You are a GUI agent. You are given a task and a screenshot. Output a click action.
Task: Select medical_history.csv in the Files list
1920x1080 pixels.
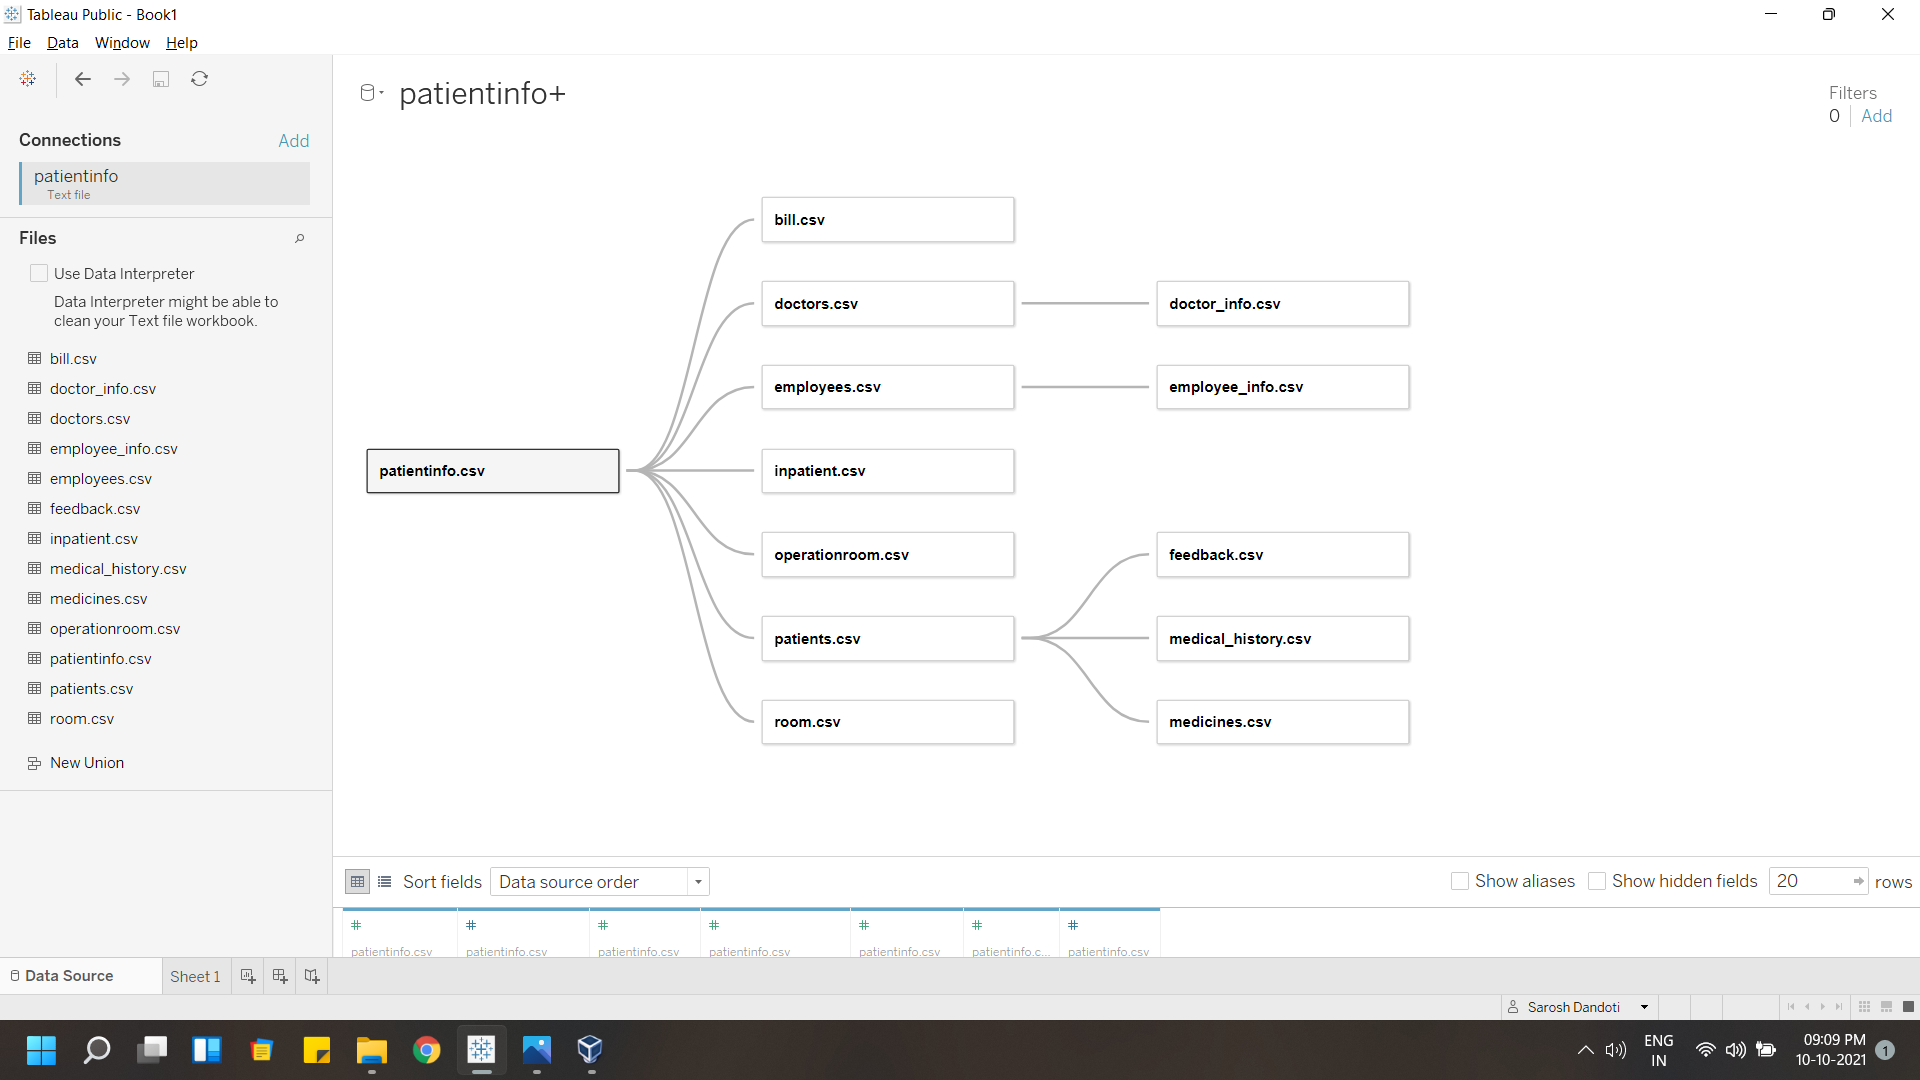pyautogui.click(x=118, y=569)
